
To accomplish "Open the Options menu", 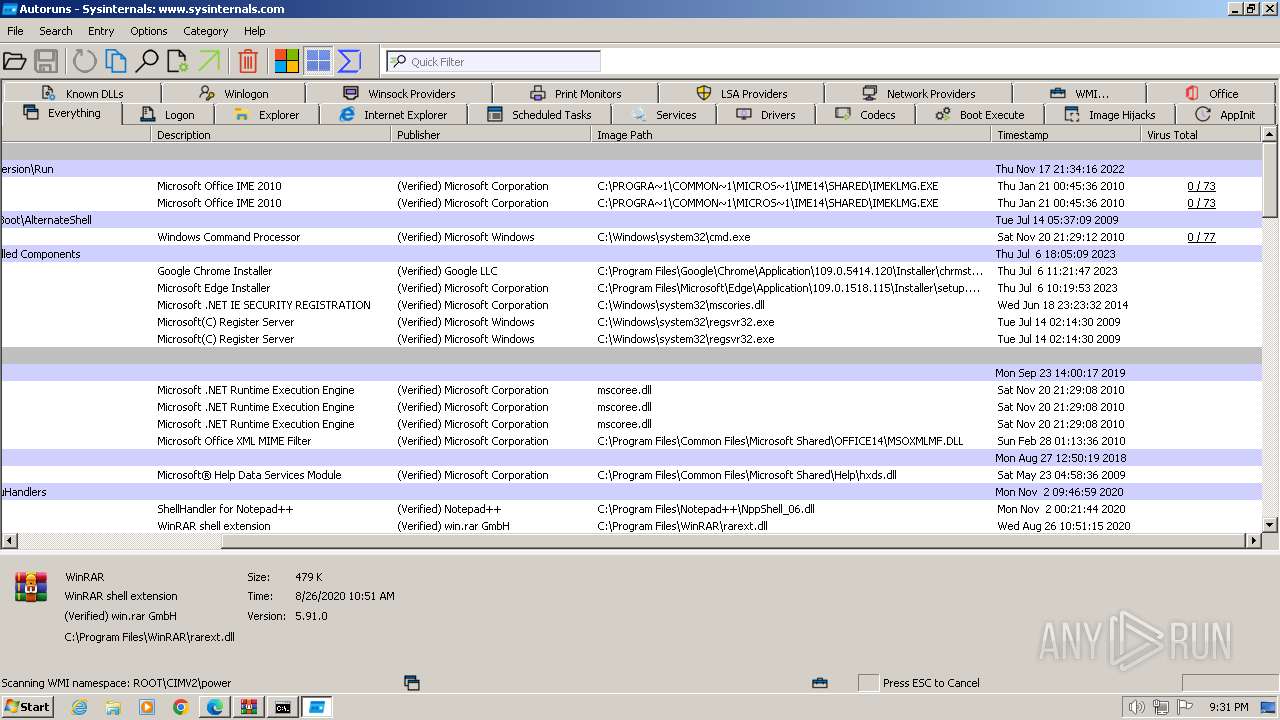I will (149, 31).
